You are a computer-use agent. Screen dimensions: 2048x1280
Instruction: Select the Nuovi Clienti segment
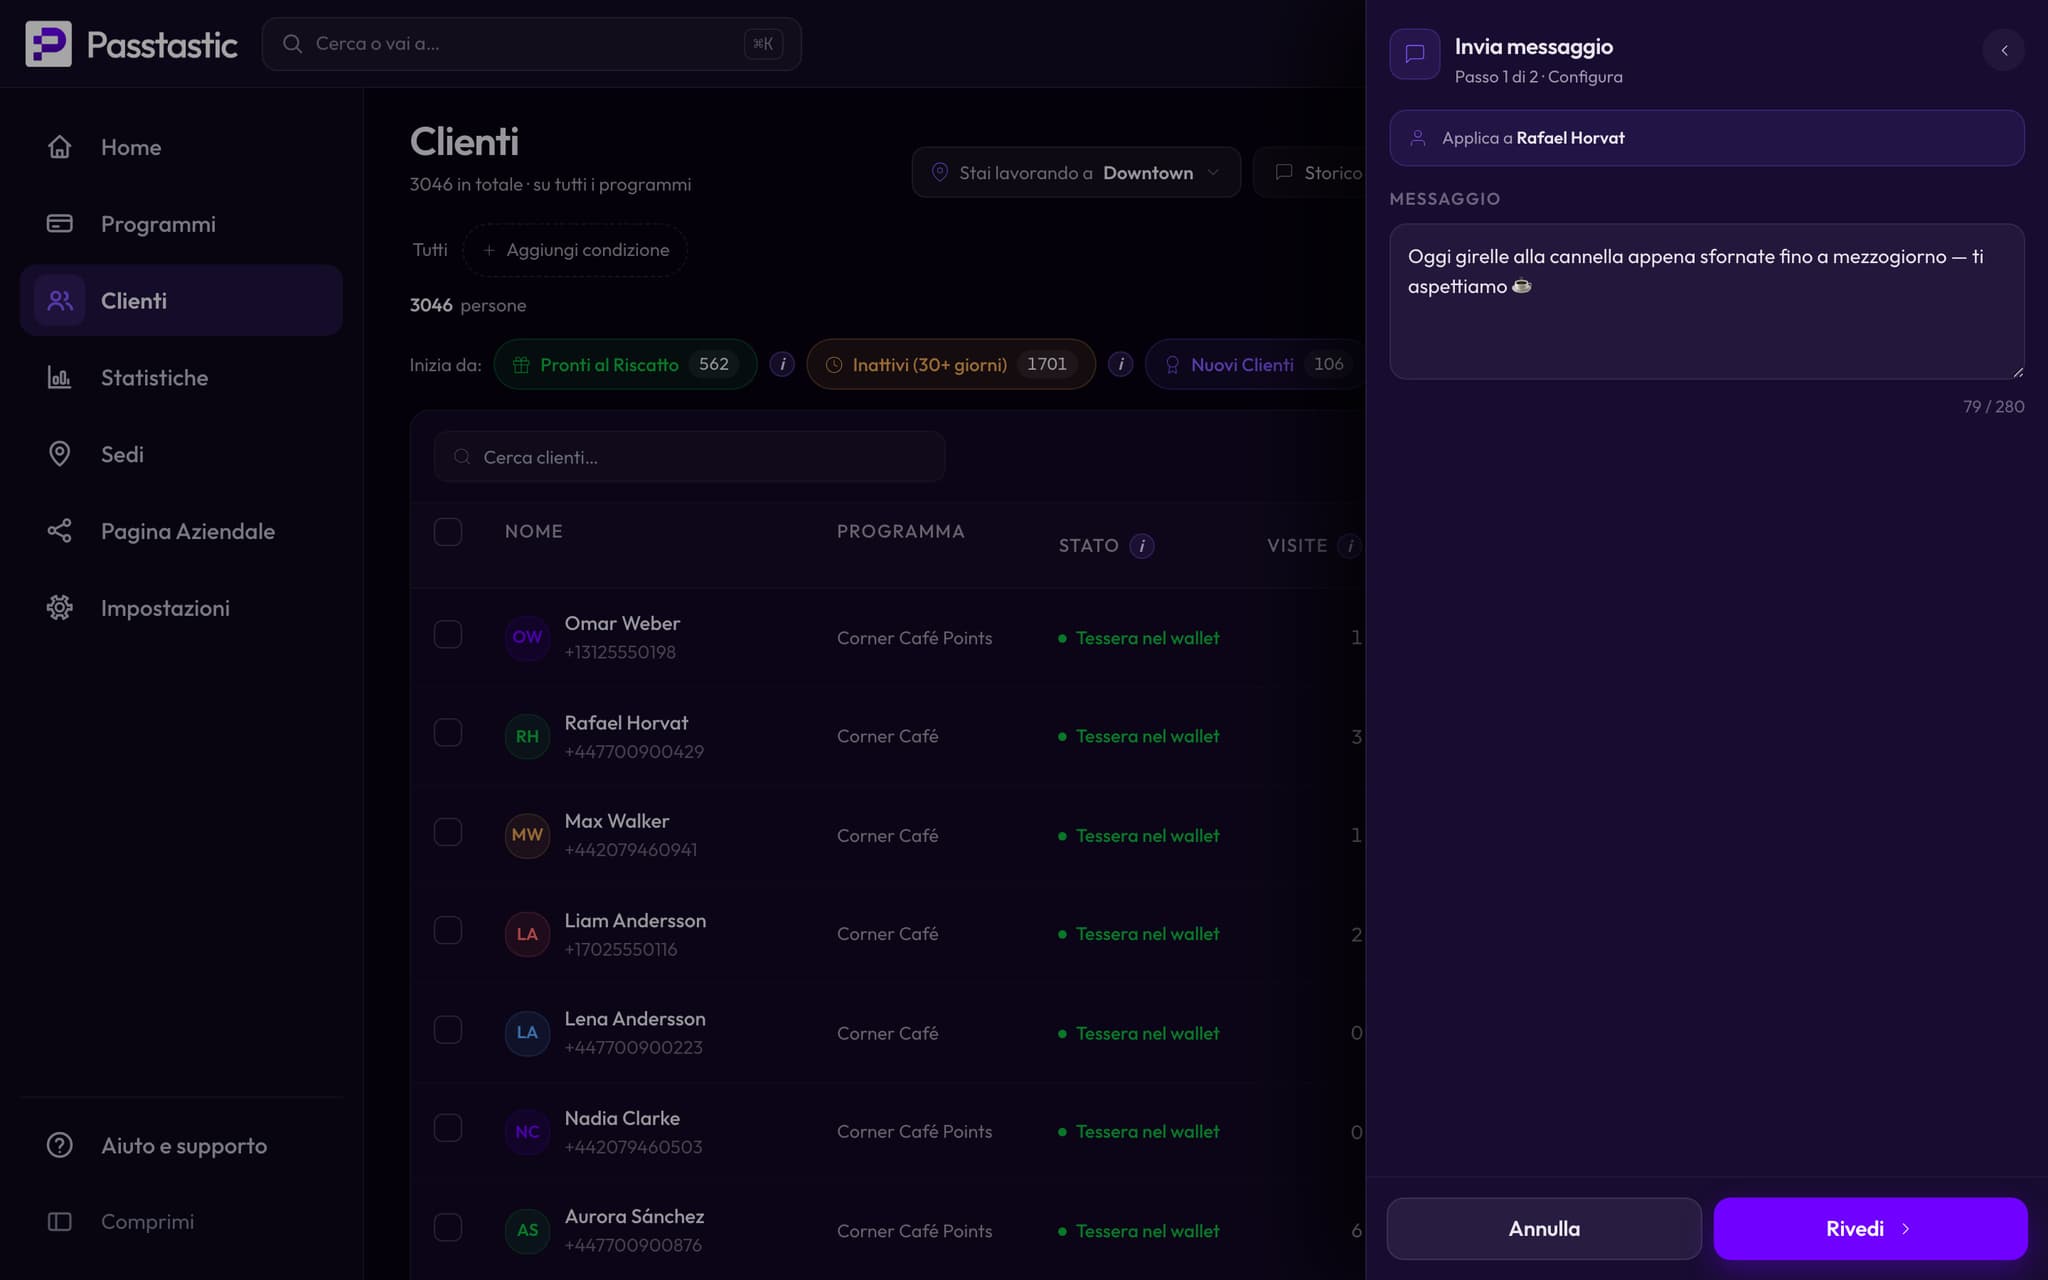1256,364
